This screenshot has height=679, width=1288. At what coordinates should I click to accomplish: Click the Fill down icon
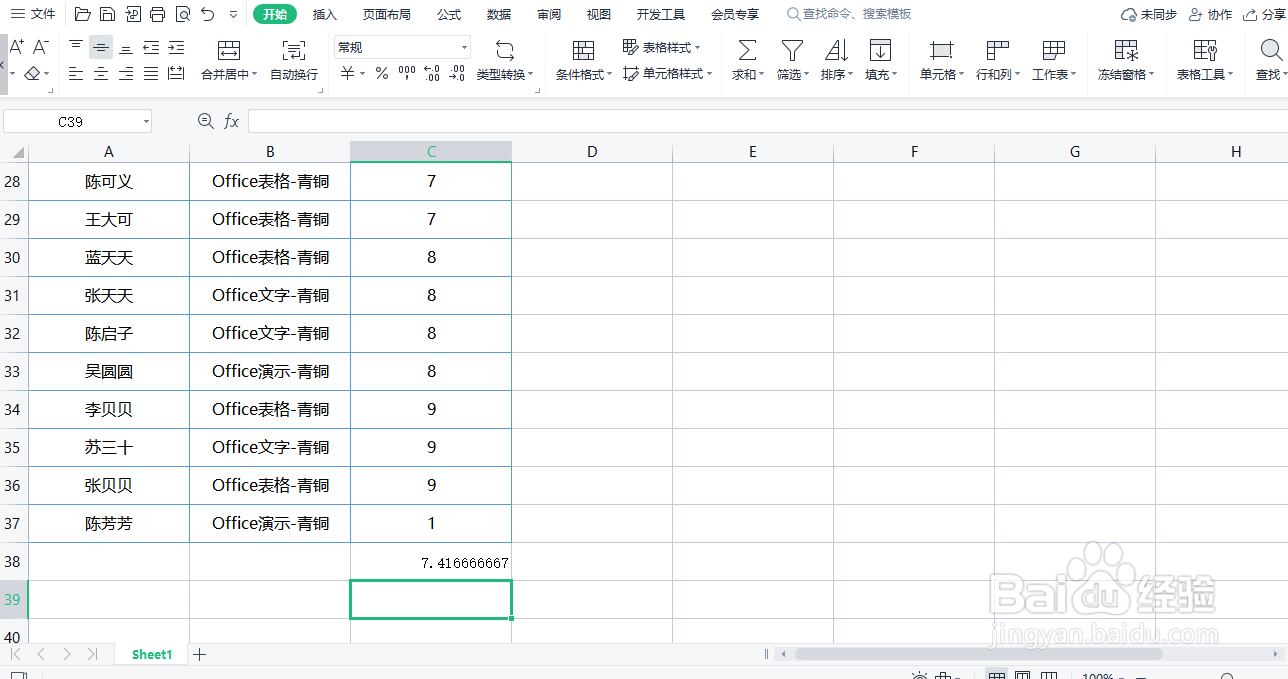(x=880, y=50)
